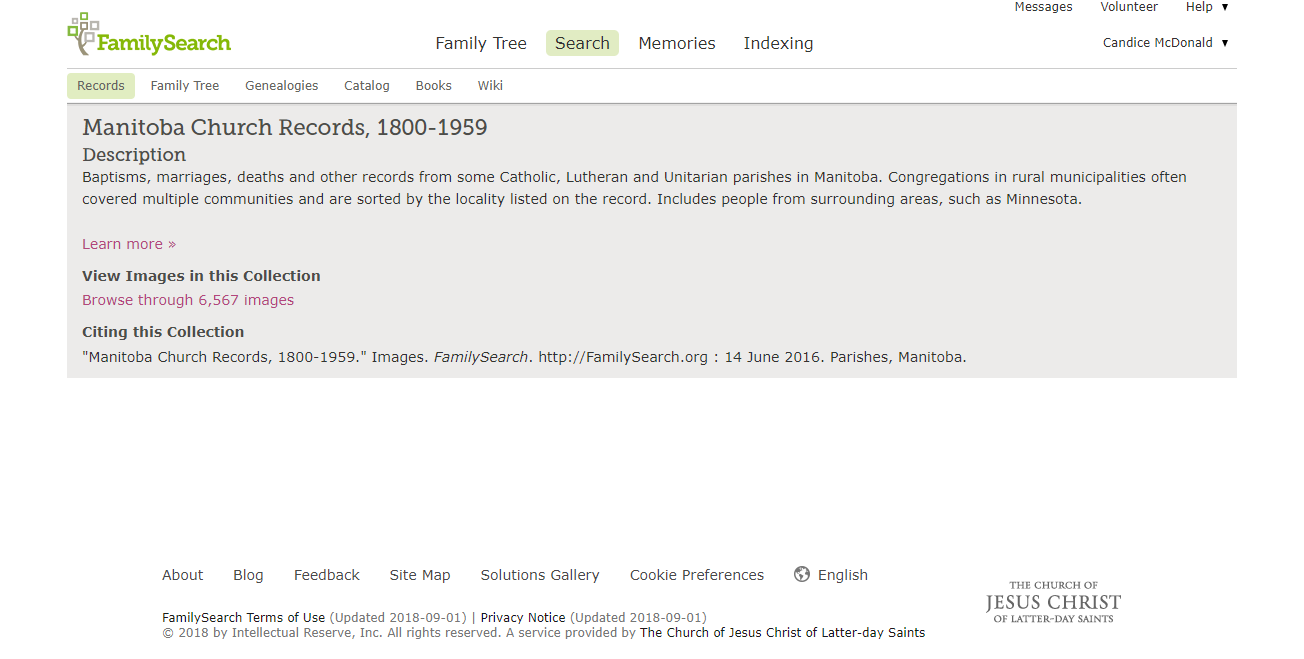1304x659 pixels.
Task: Open the Wiki tab
Action: pyautogui.click(x=490, y=86)
